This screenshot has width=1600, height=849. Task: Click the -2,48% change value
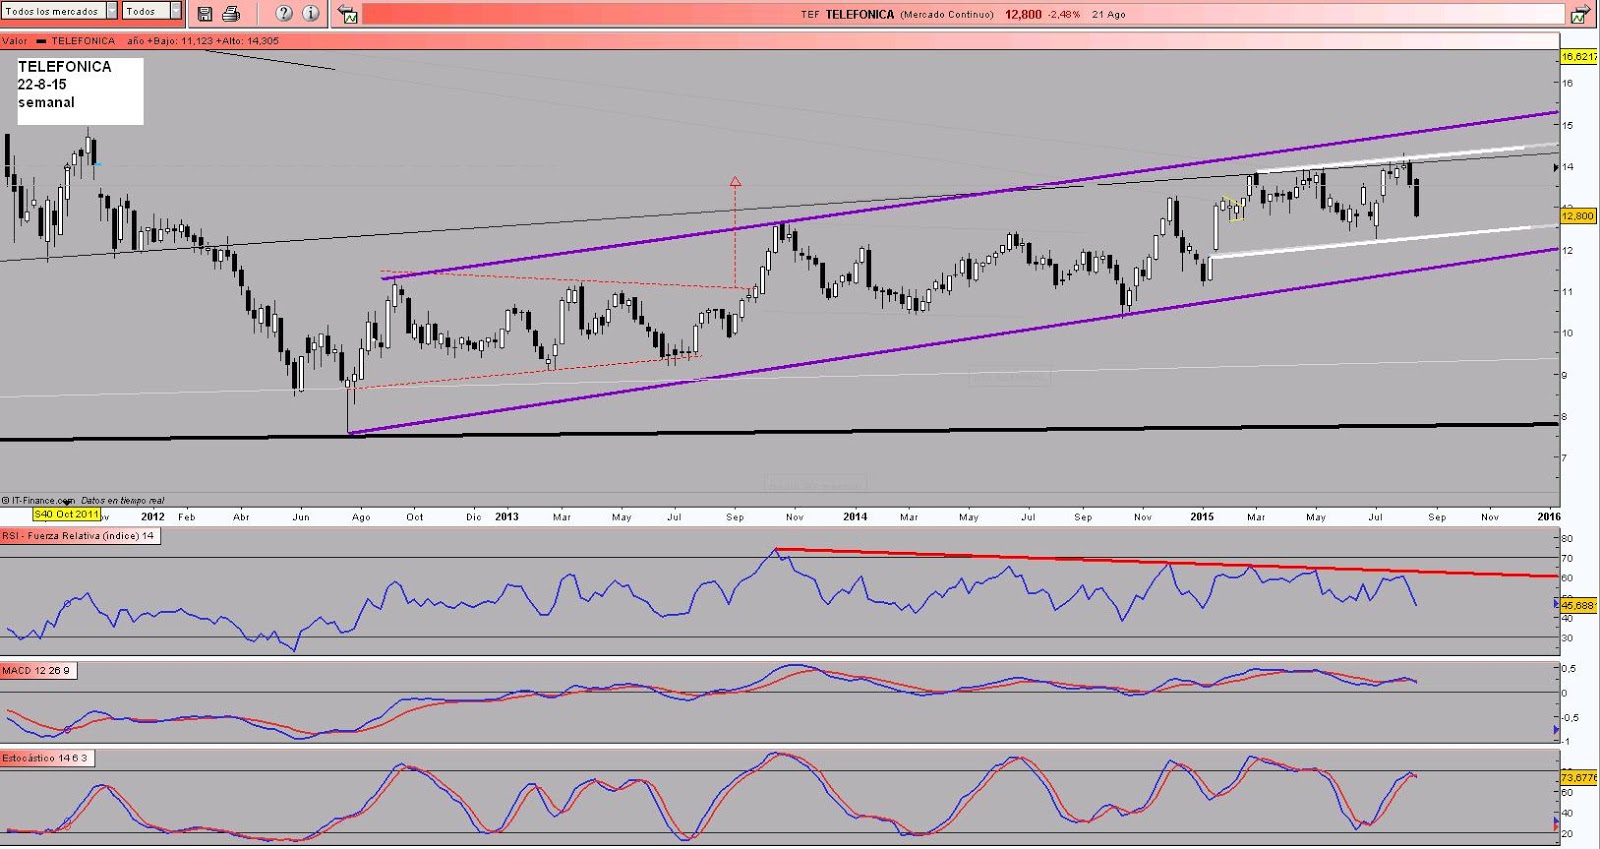coord(1063,14)
